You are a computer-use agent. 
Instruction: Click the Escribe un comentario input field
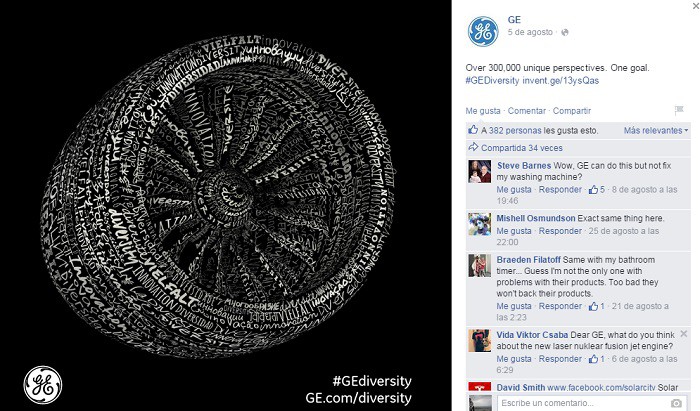[584, 403]
